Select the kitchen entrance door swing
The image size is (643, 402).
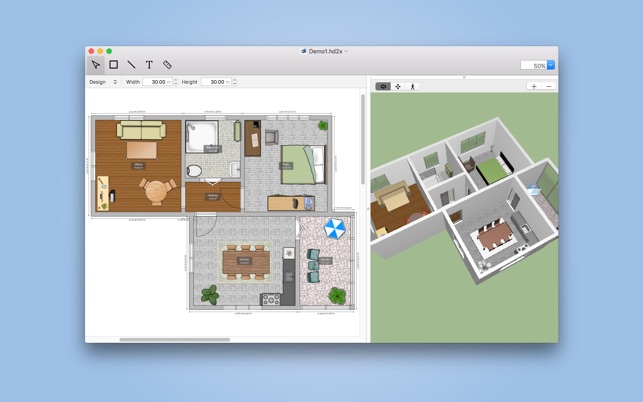(x=206, y=226)
